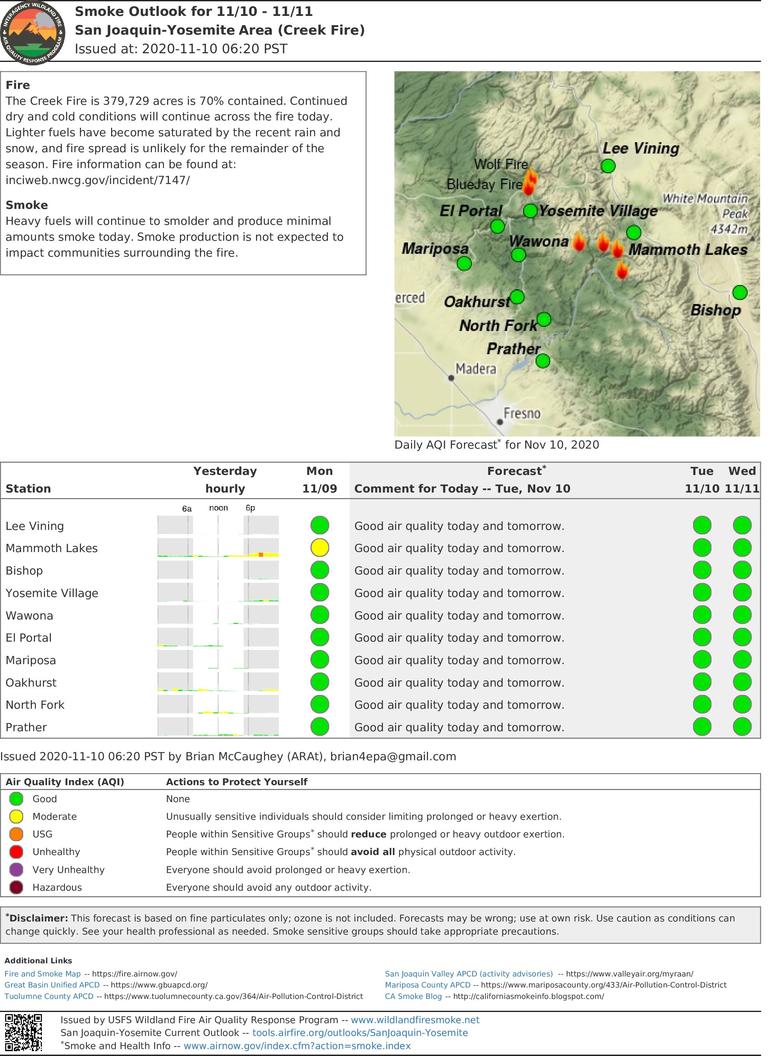Select the Wawona green map marker
The width and height of the screenshot is (775, 1056).
pyautogui.click(x=518, y=255)
